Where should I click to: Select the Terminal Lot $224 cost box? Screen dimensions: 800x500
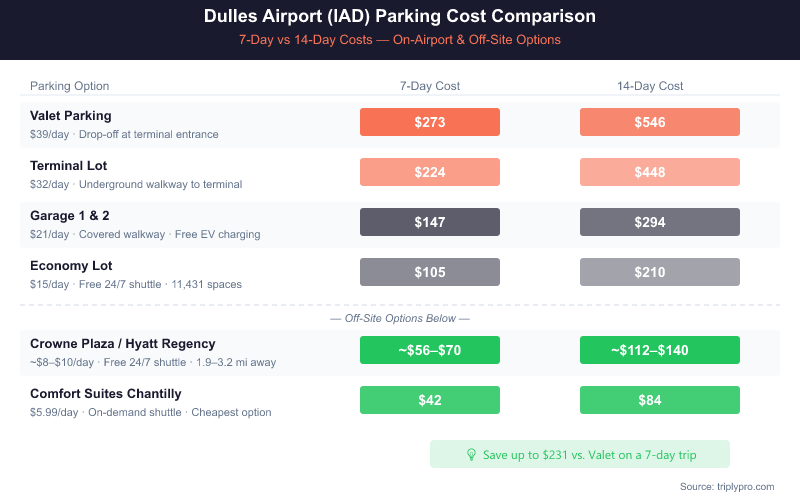(430, 172)
